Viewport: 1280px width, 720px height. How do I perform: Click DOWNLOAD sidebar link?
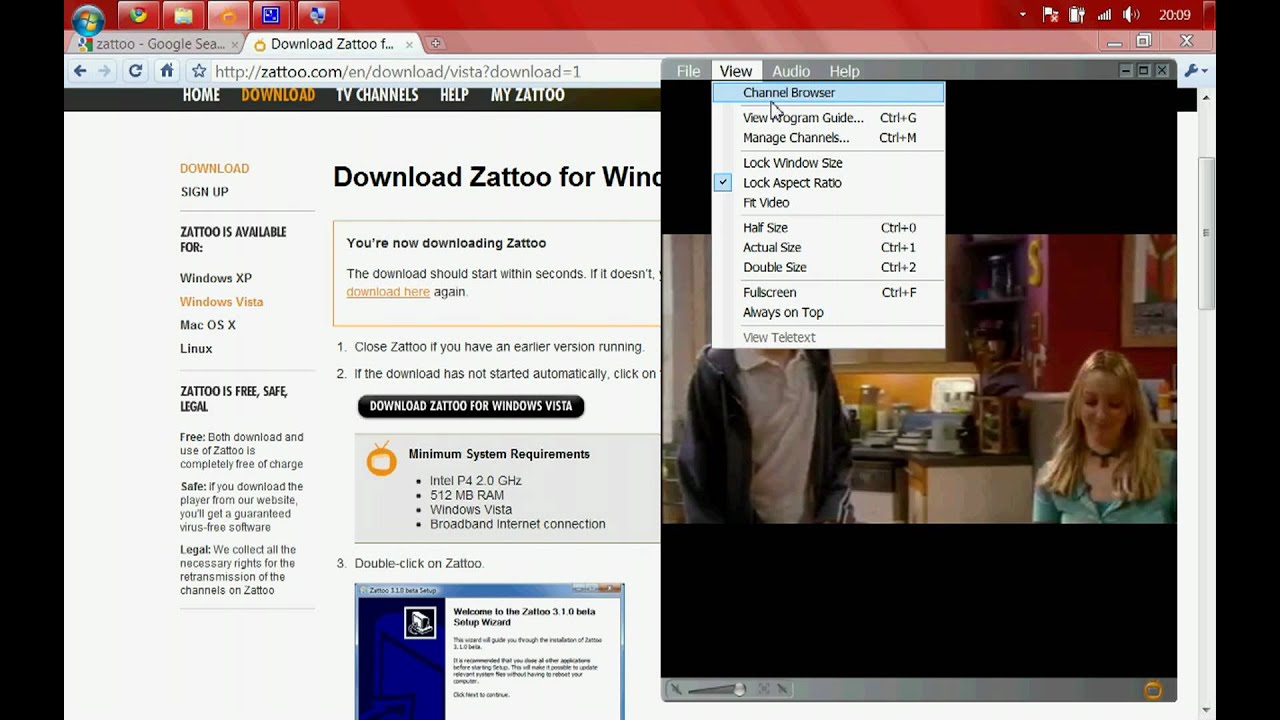coord(214,169)
